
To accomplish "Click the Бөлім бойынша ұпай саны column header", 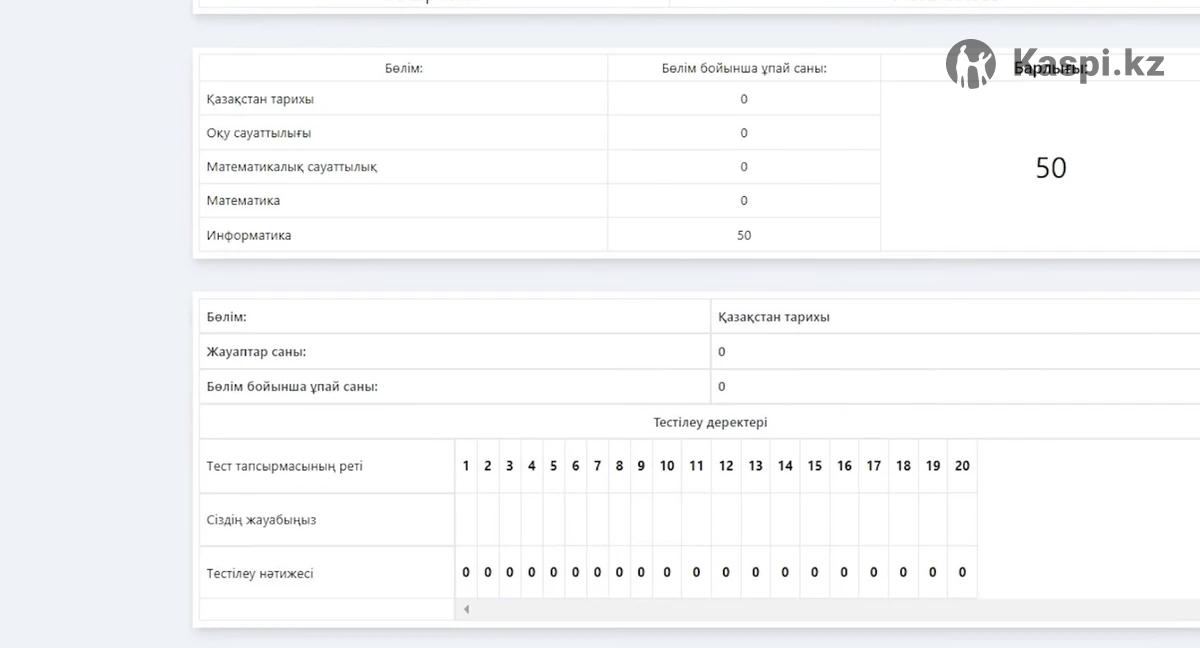I will [x=744, y=68].
